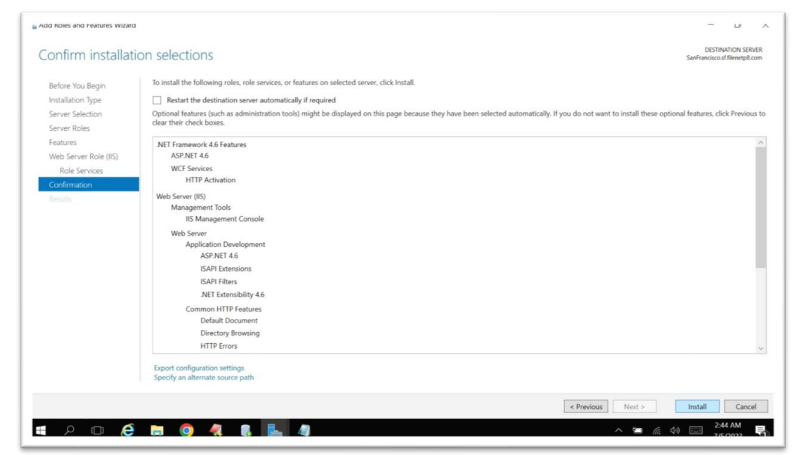Select the WCF Services row
This screenshot has width=792, height=455.
pyautogui.click(x=191, y=169)
